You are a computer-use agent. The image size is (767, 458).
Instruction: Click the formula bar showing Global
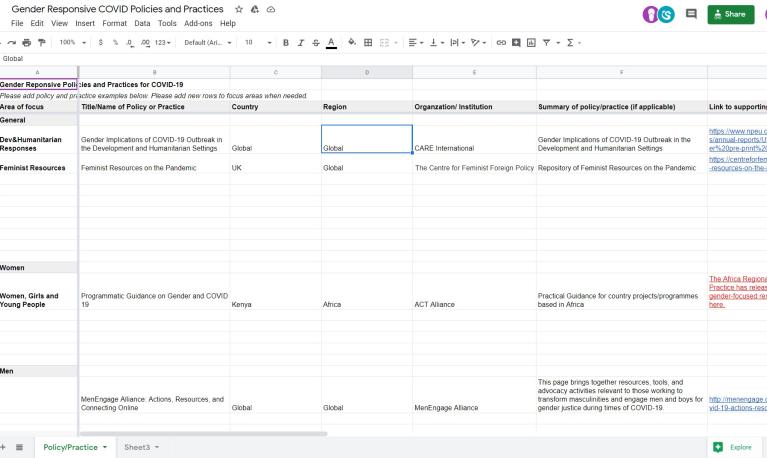pyautogui.click(x=384, y=59)
